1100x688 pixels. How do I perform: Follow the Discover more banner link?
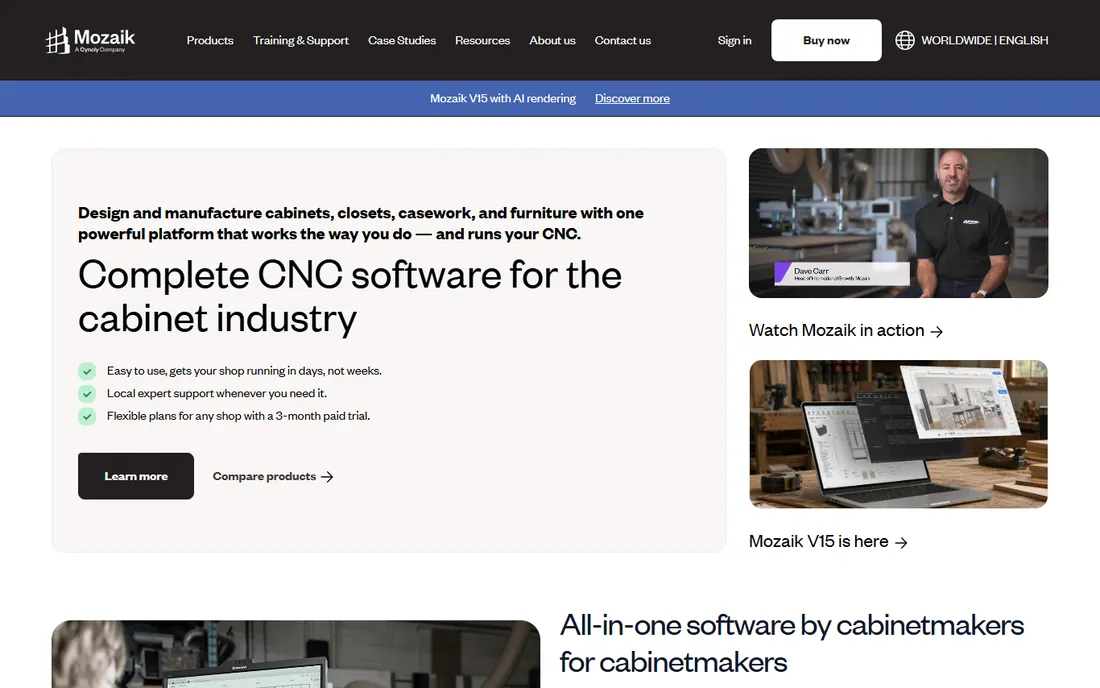[632, 98]
